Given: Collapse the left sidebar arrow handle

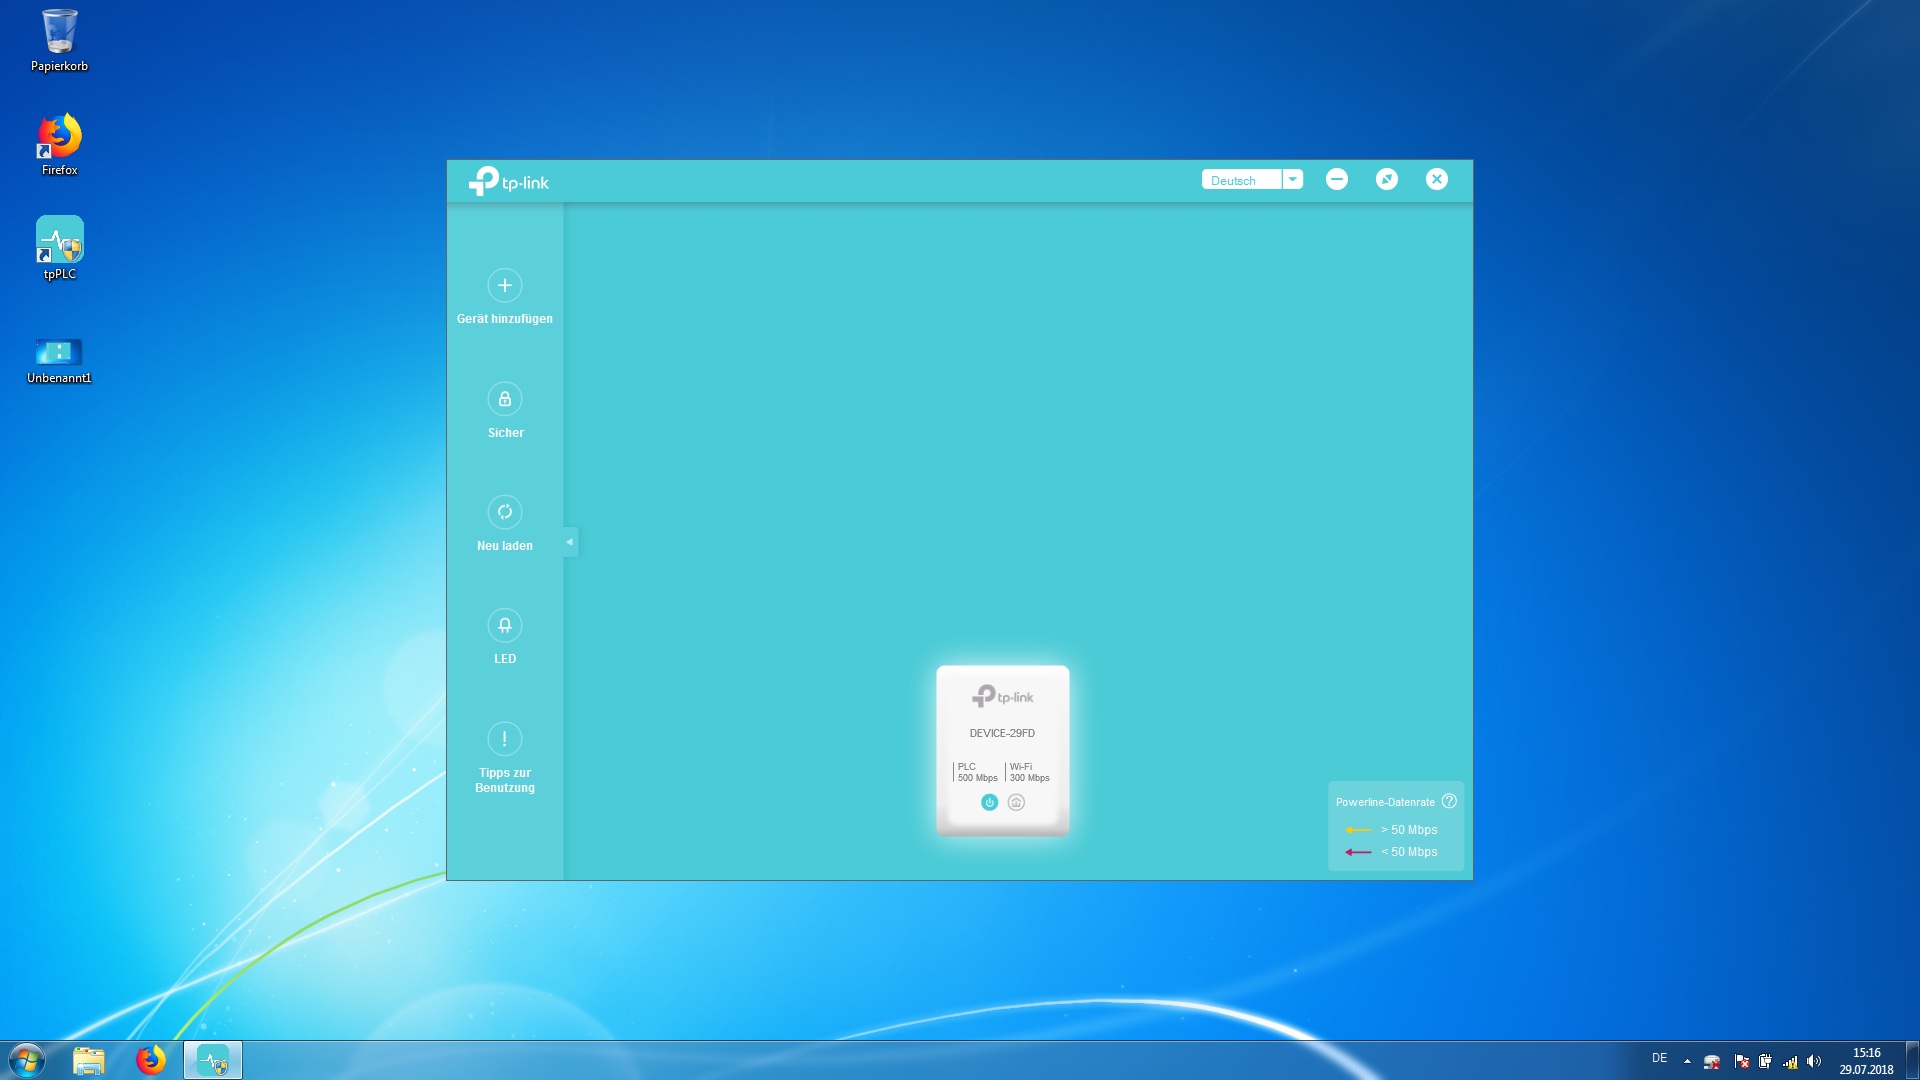Looking at the screenshot, I should point(569,542).
